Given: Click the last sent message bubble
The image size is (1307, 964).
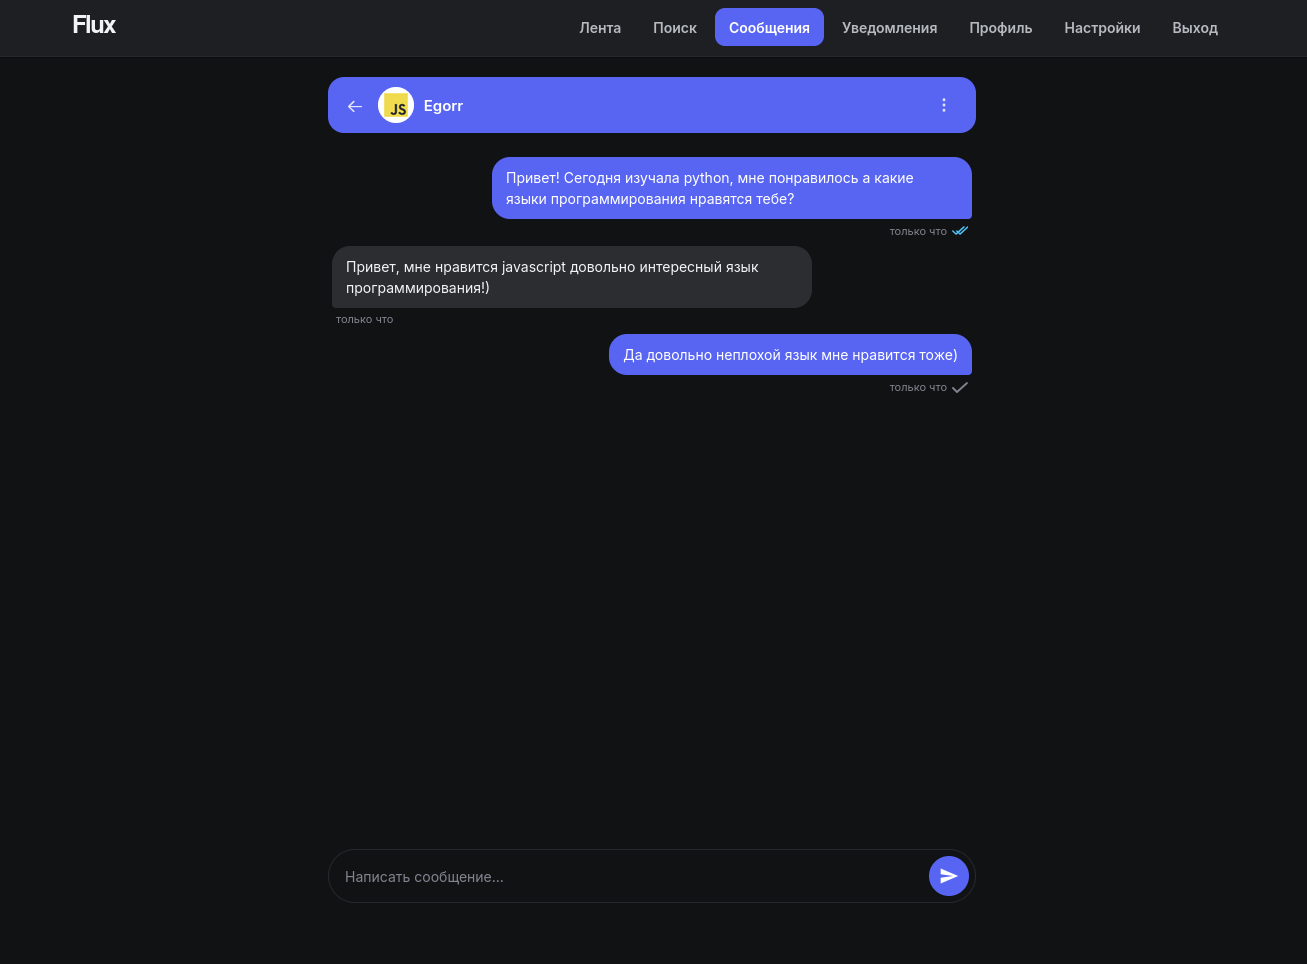Looking at the screenshot, I should [790, 355].
